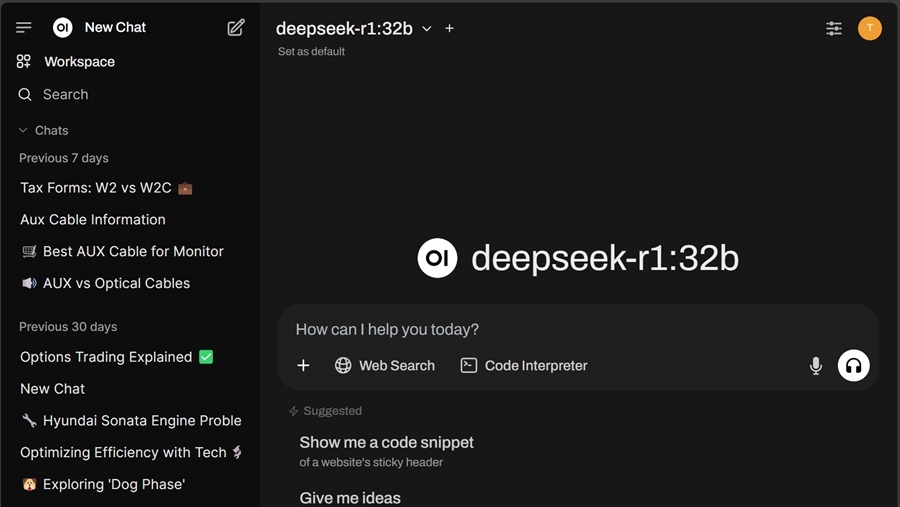Open AUX vs Optical Cables chat
Viewport: 900px width, 507px height.
click(106, 283)
